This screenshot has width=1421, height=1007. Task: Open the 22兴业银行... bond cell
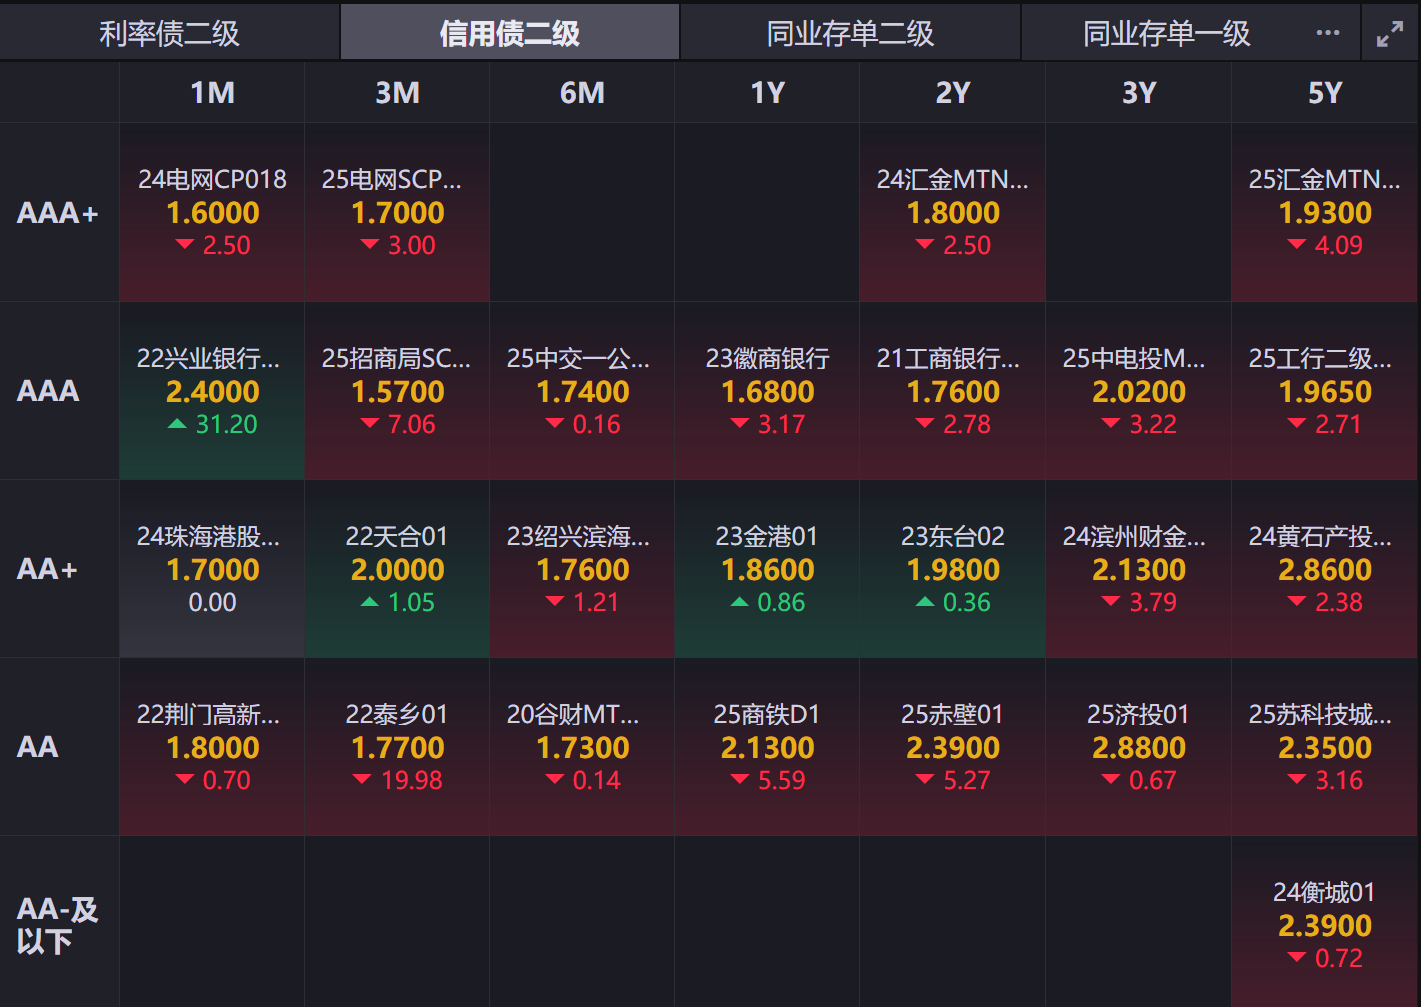coord(212,391)
